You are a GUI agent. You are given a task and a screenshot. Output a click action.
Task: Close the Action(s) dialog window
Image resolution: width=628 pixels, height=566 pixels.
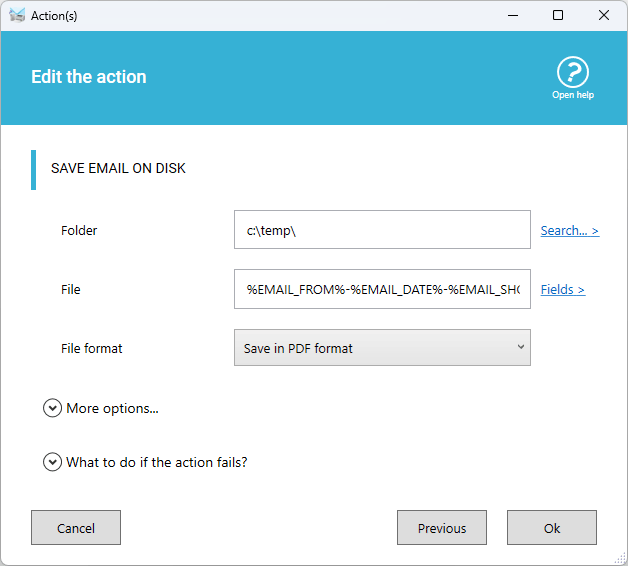604,15
